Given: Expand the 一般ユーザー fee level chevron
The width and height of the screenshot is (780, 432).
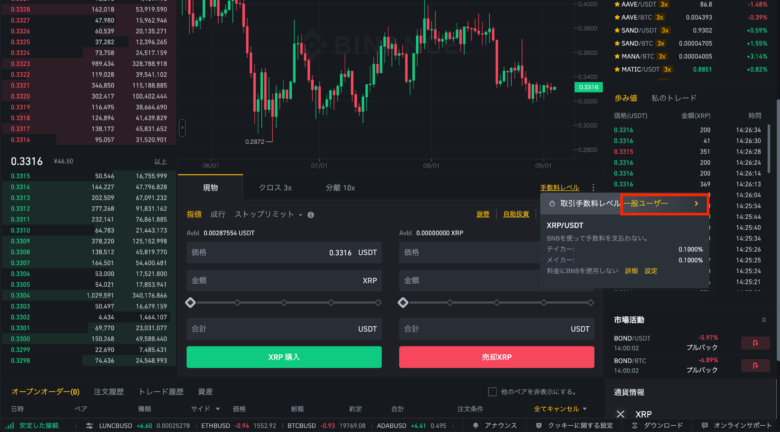Looking at the screenshot, I should coord(696,204).
